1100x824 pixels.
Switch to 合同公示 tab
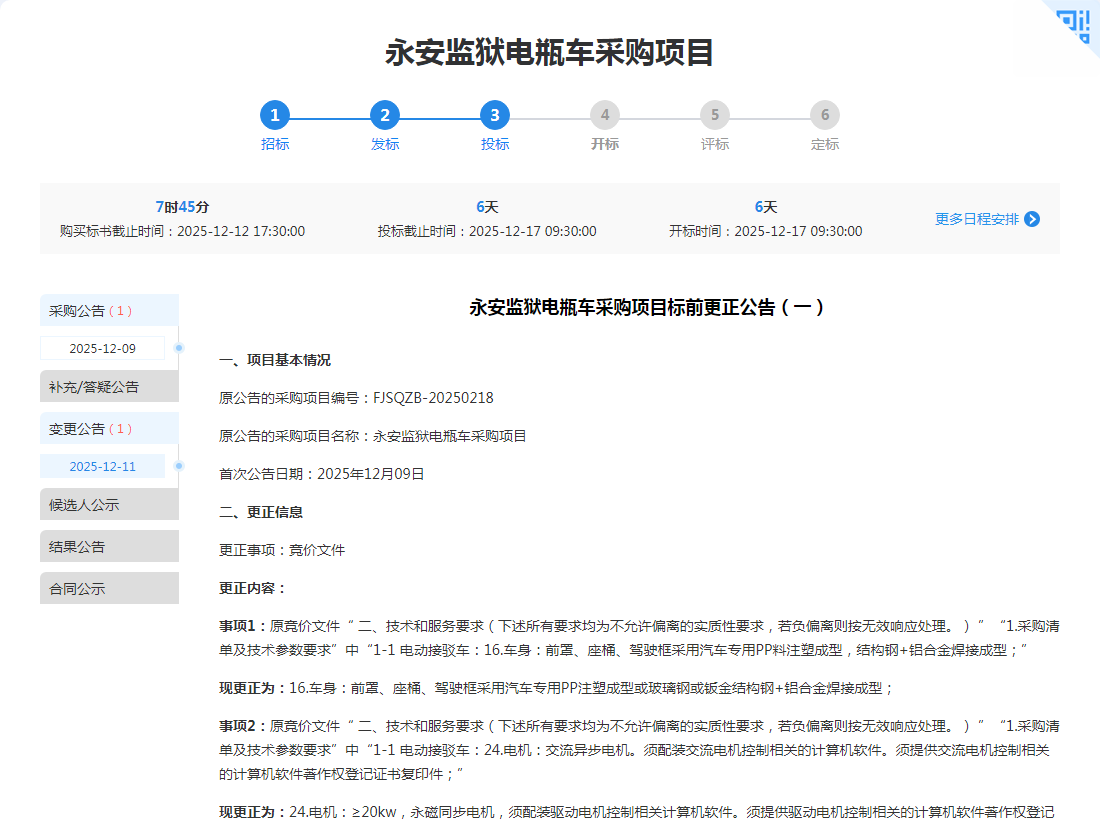click(109, 588)
